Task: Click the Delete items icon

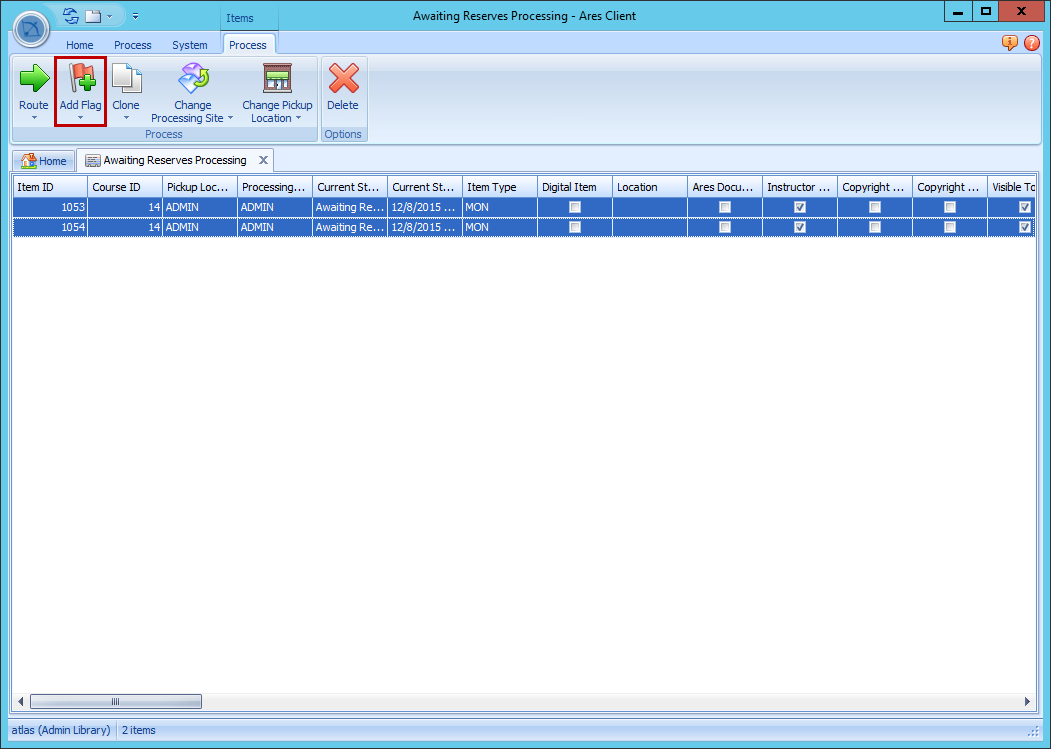Action: 343,76
